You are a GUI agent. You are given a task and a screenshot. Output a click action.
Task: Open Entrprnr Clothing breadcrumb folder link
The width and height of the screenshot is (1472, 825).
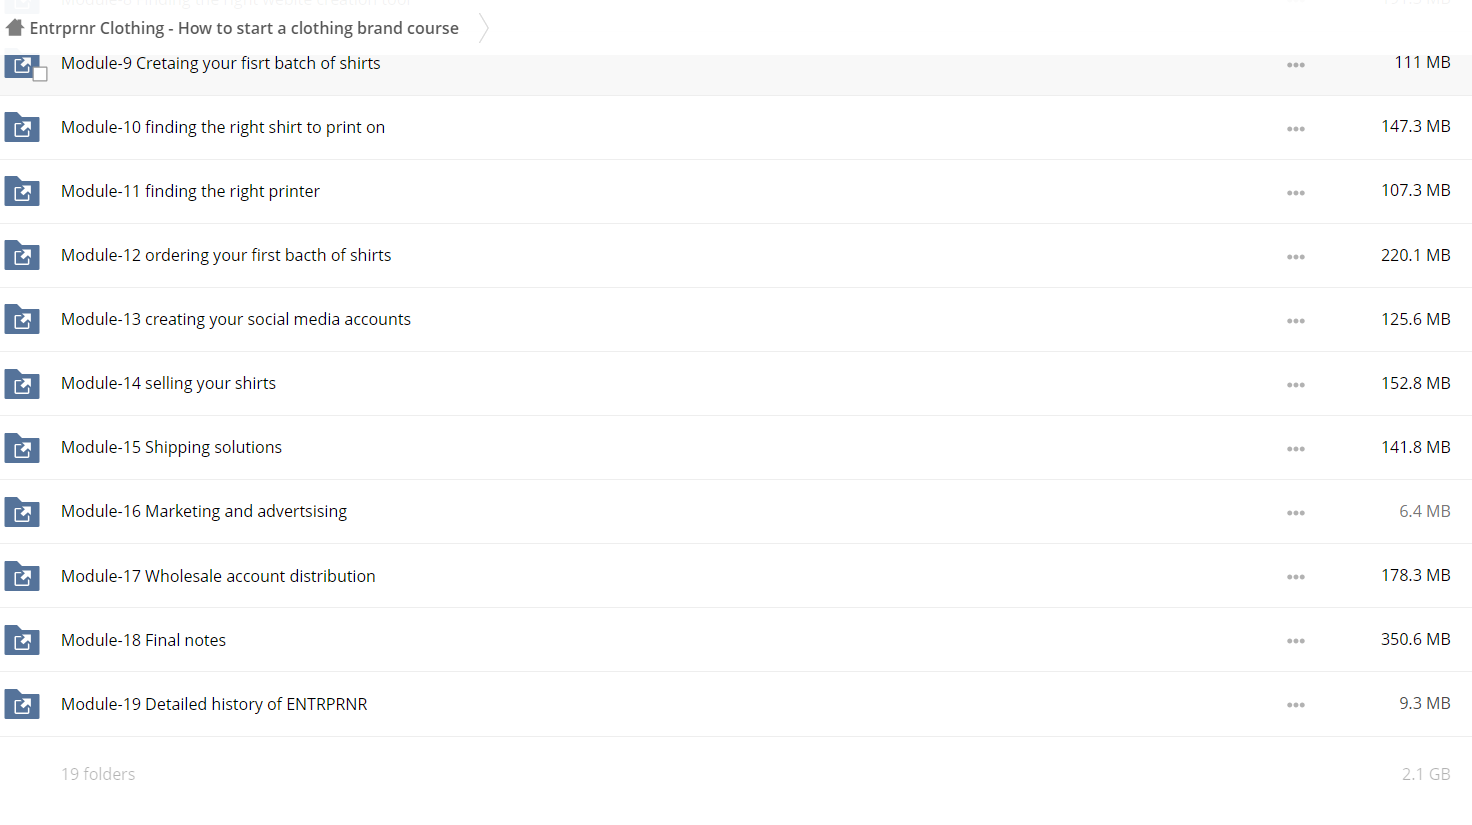point(244,28)
